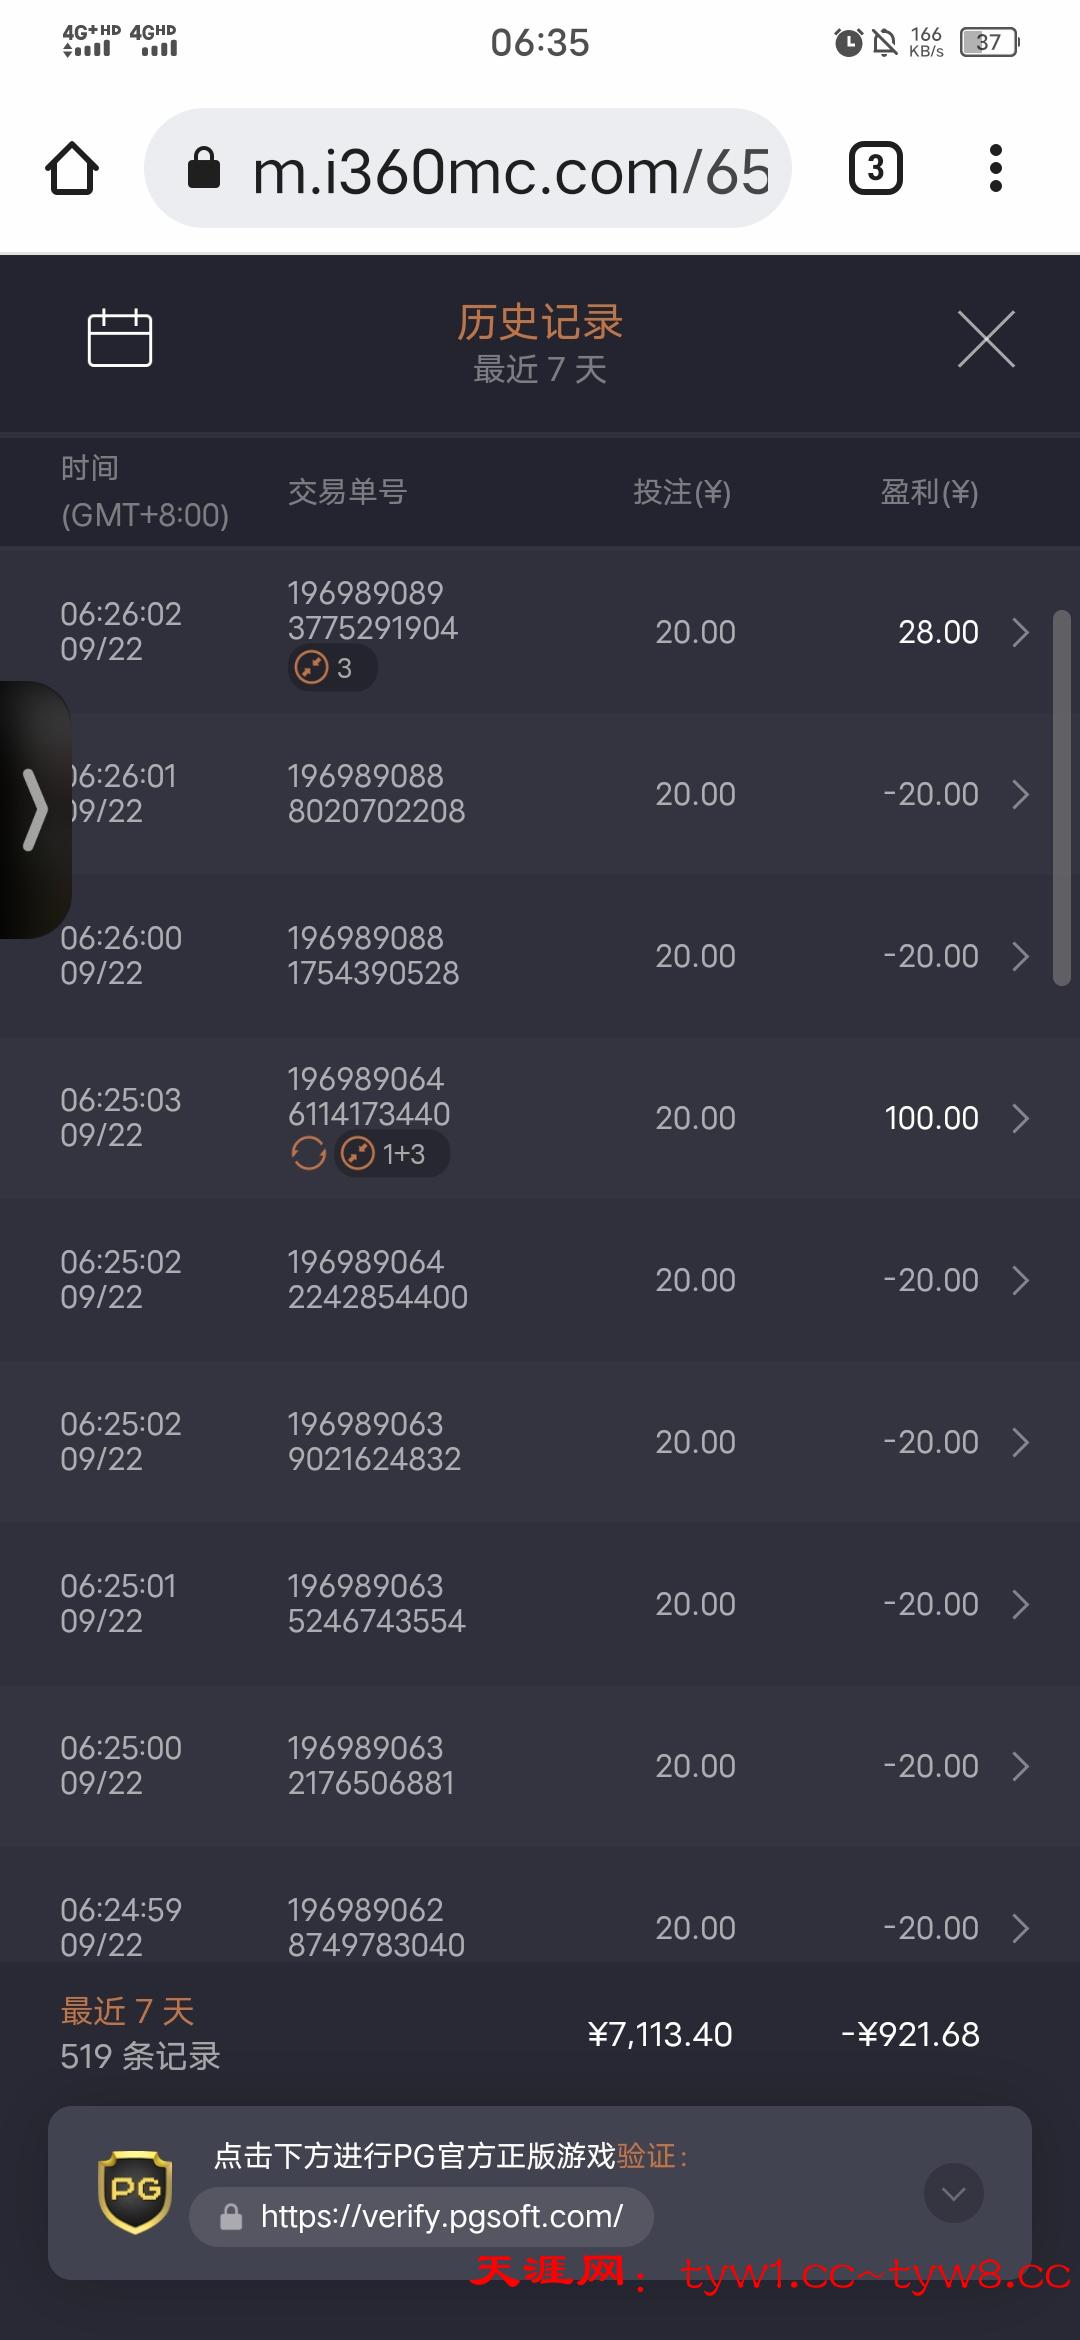Close the history records panel
This screenshot has width=1080, height=2340.
(x=986, y=339)
